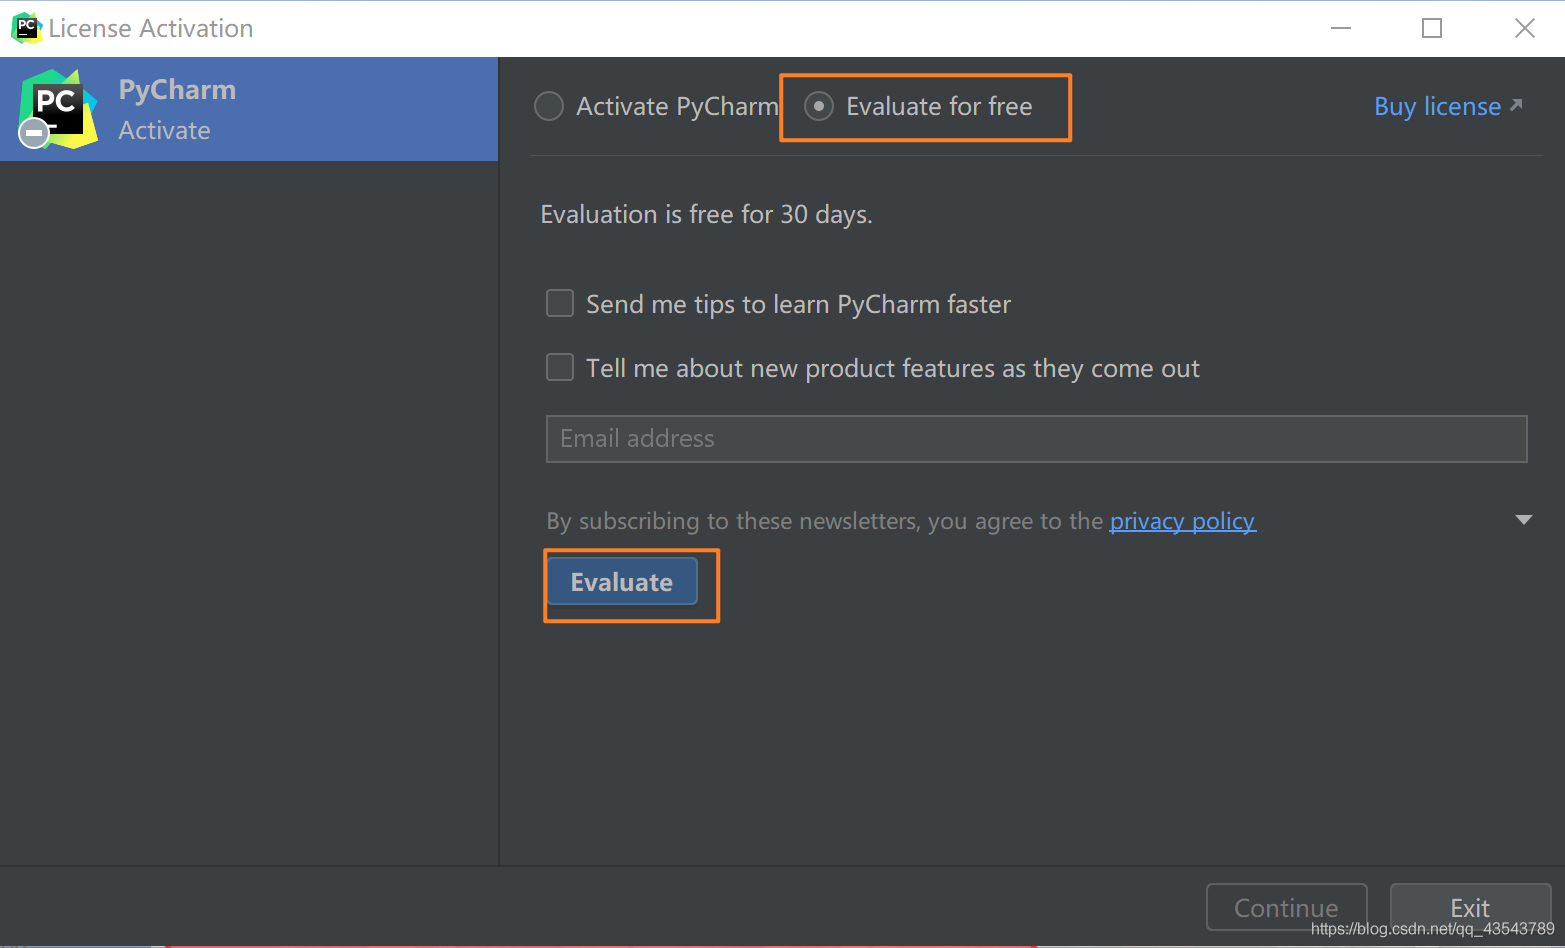Click the License Activation window title text
Screen dimensions: 1565x948
point(151,28)
